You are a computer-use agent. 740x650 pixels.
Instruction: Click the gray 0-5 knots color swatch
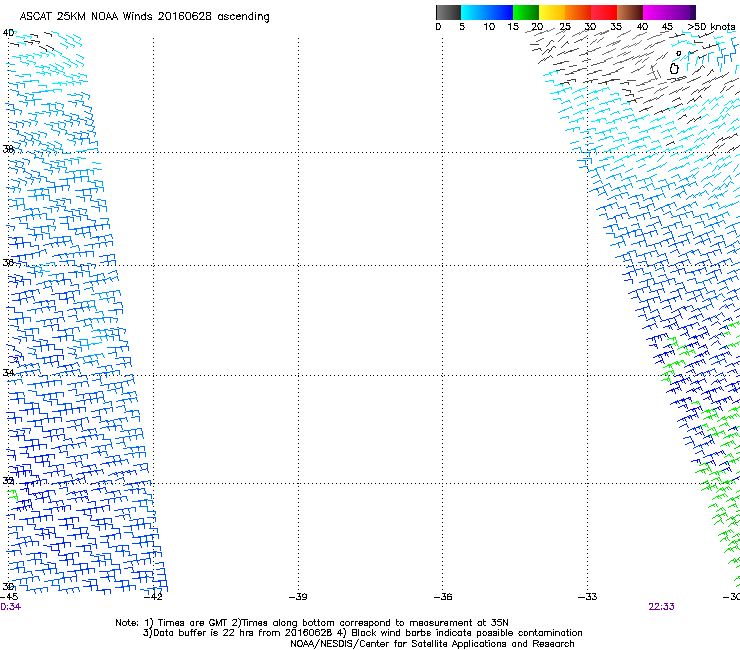448,12
